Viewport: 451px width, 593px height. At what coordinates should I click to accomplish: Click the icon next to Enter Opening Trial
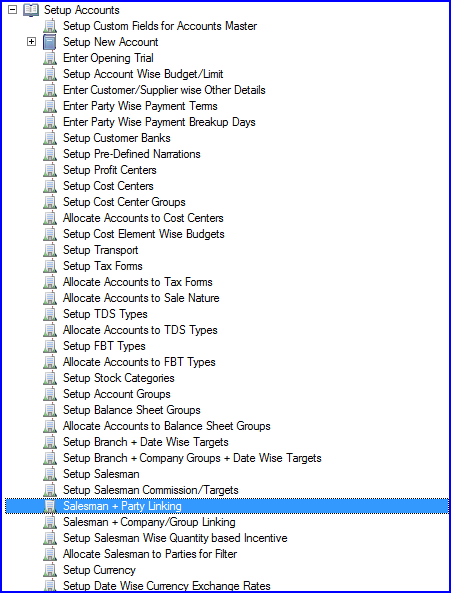point(50,58)
